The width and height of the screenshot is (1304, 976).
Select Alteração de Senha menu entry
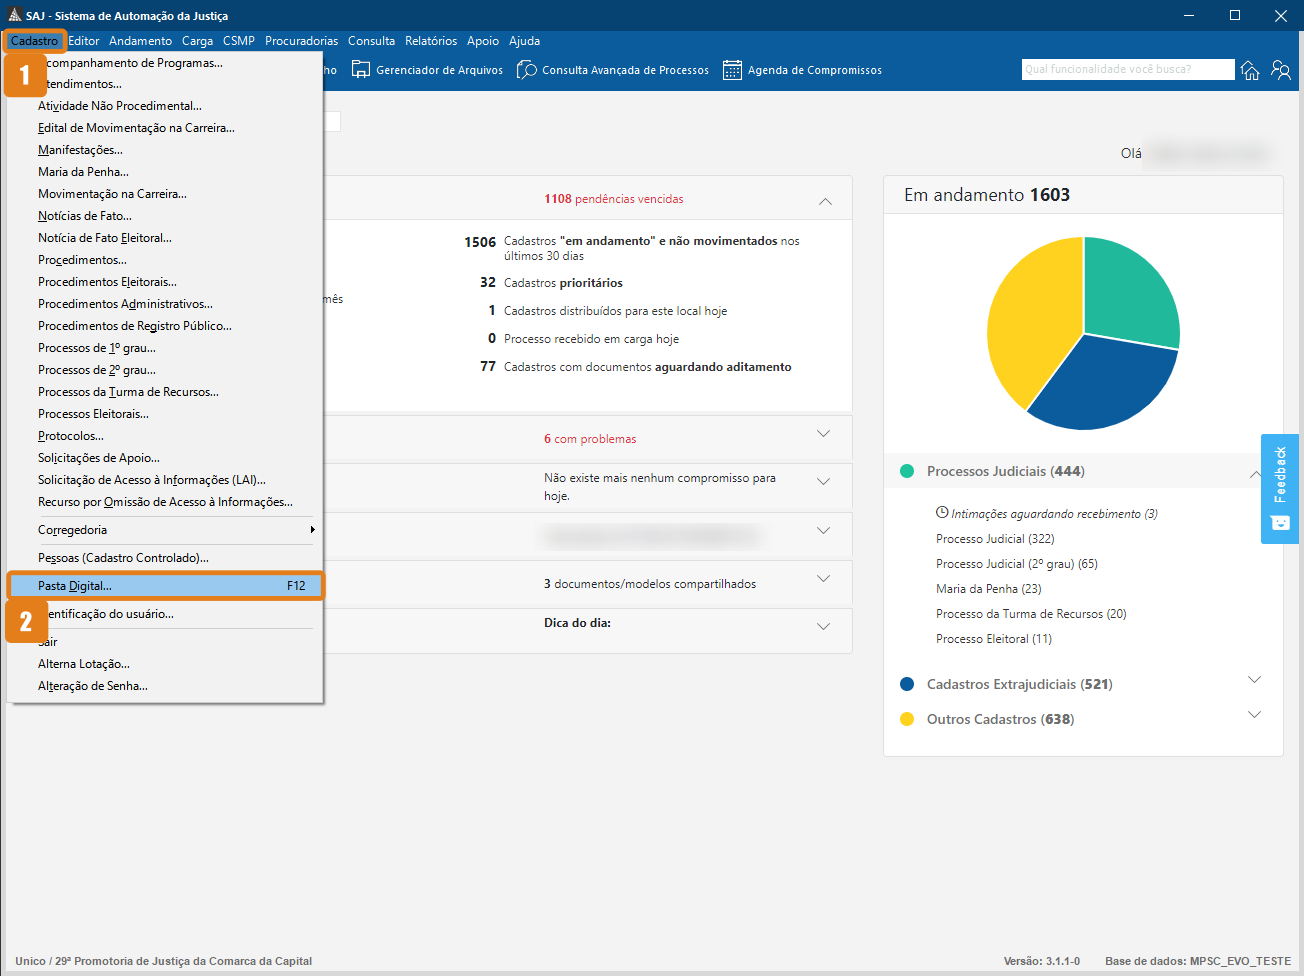pyautogui.click(x=165, y=686)
